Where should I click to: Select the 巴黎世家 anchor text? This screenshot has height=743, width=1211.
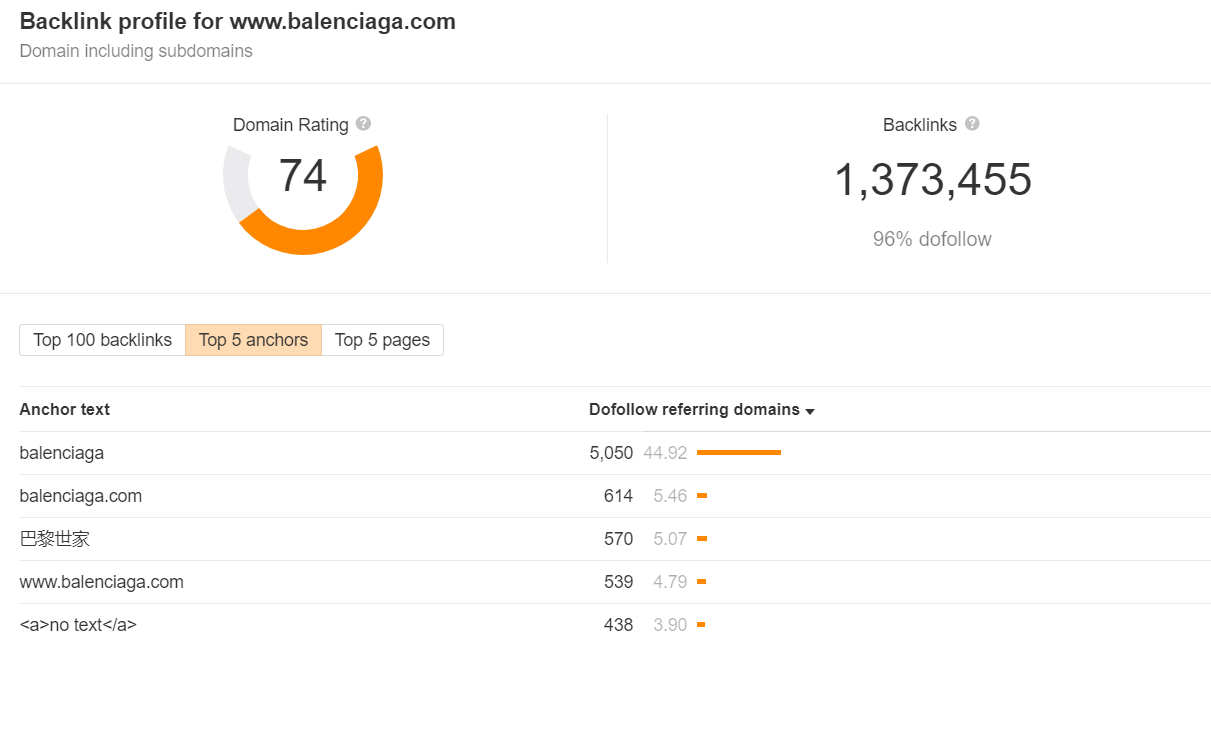tap(55, 539)
